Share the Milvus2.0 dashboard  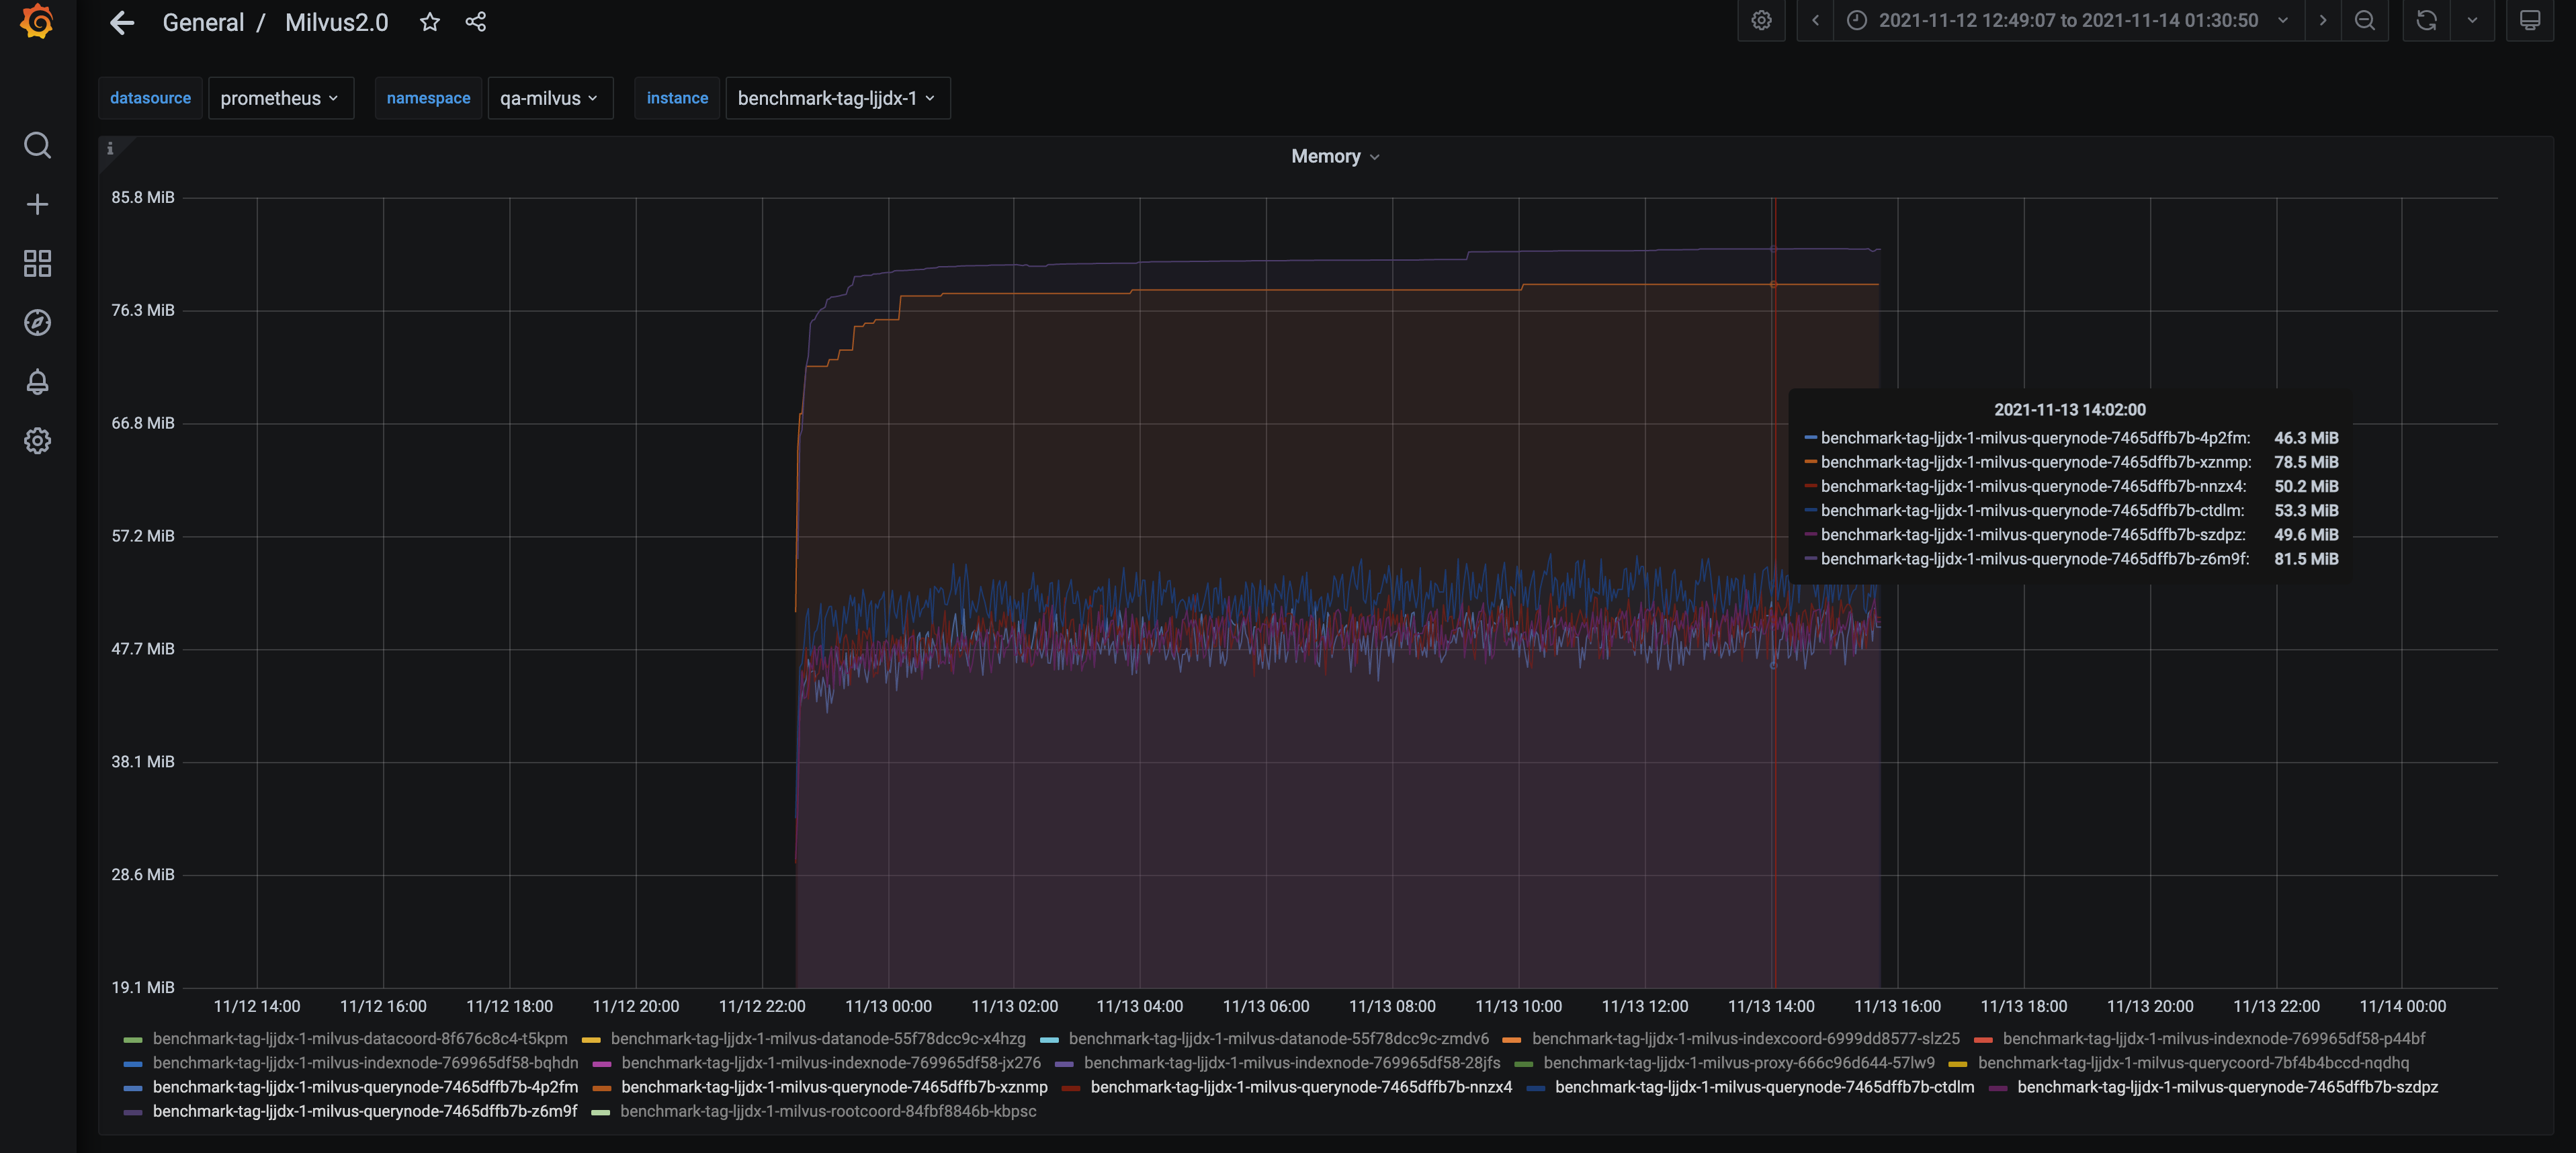pyautogui.click(x=475, y=21)
